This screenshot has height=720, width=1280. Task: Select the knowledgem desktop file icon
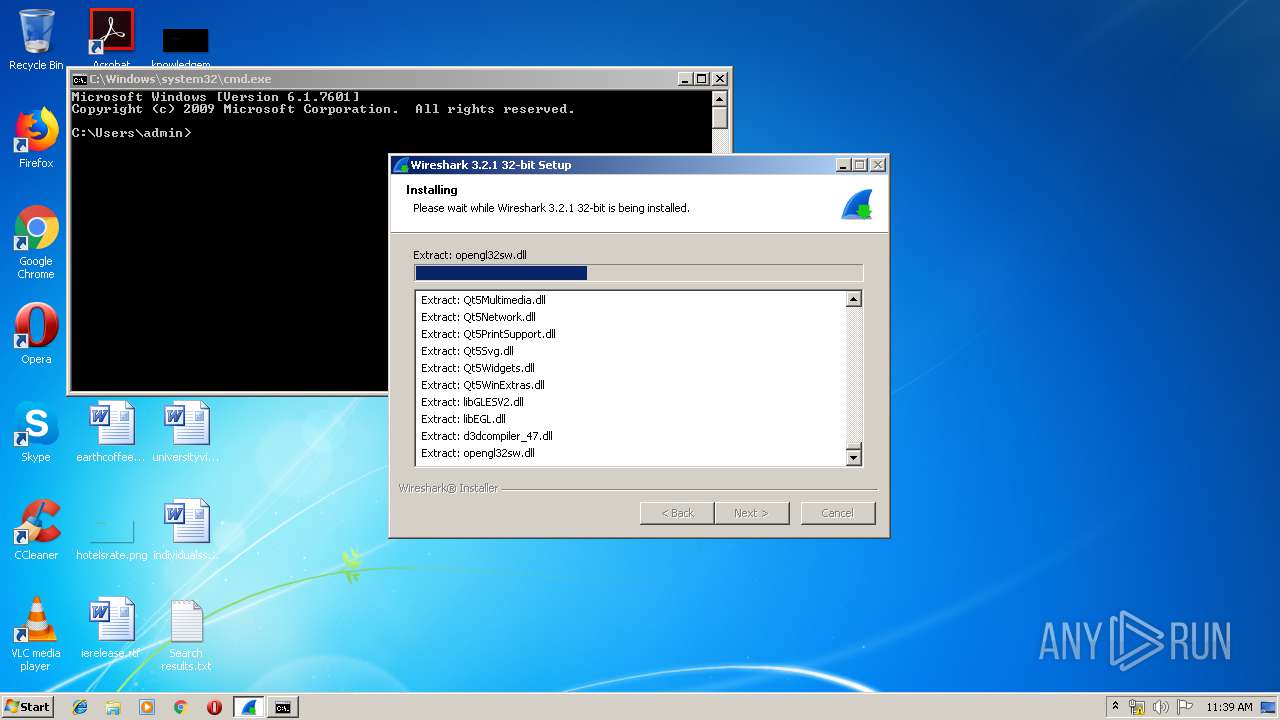(186, 46)
